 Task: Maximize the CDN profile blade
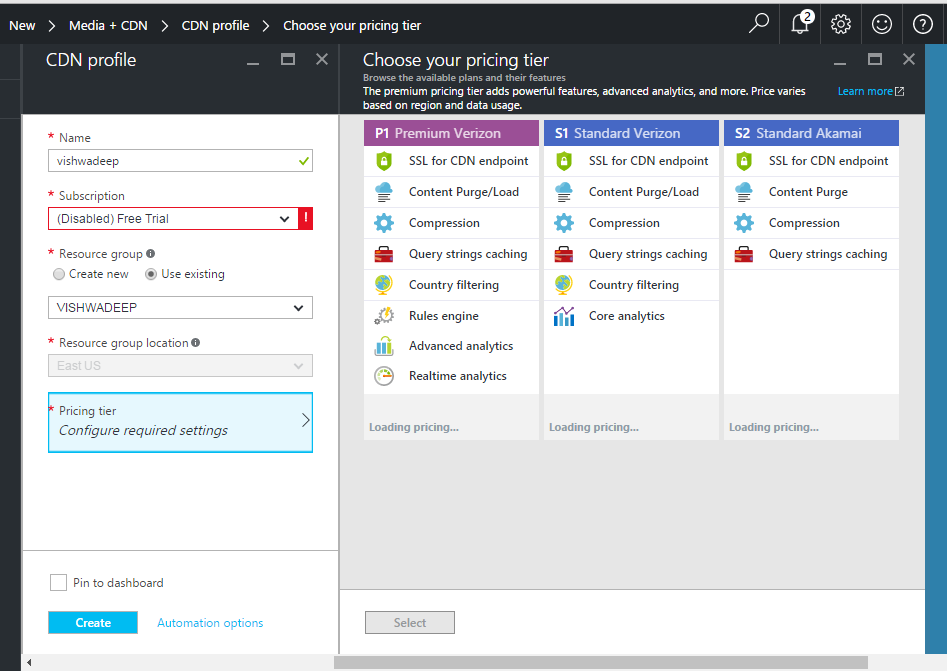[x=288, y=59]
